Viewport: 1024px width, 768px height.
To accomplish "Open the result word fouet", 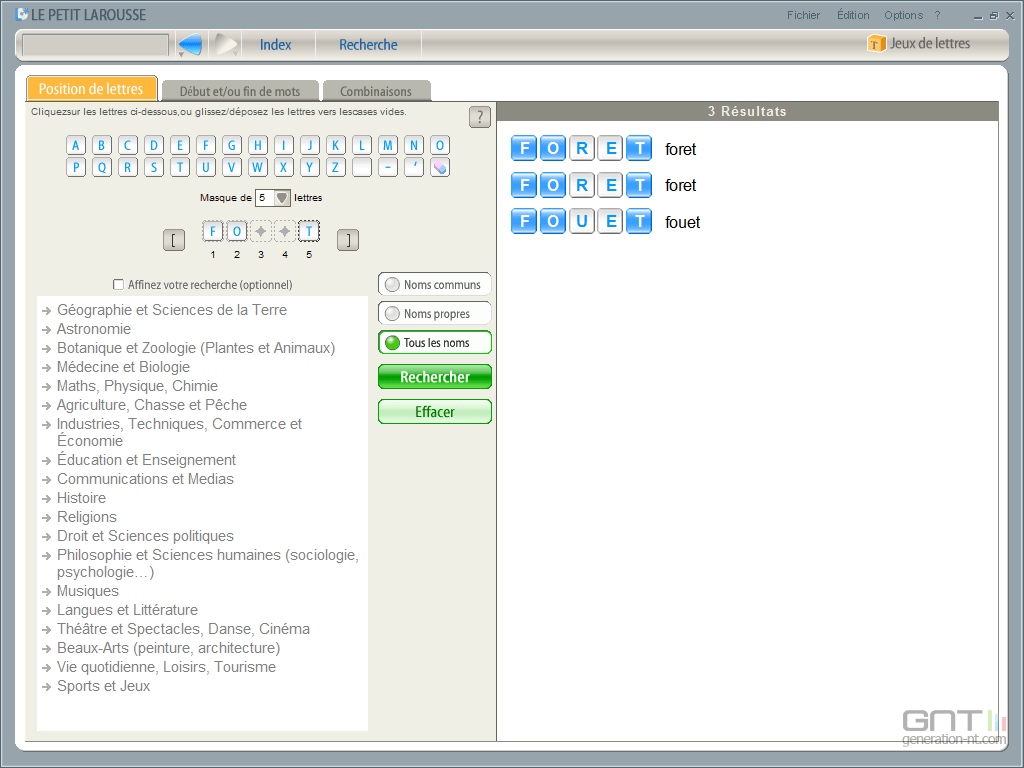I will (x=682, y=222).
